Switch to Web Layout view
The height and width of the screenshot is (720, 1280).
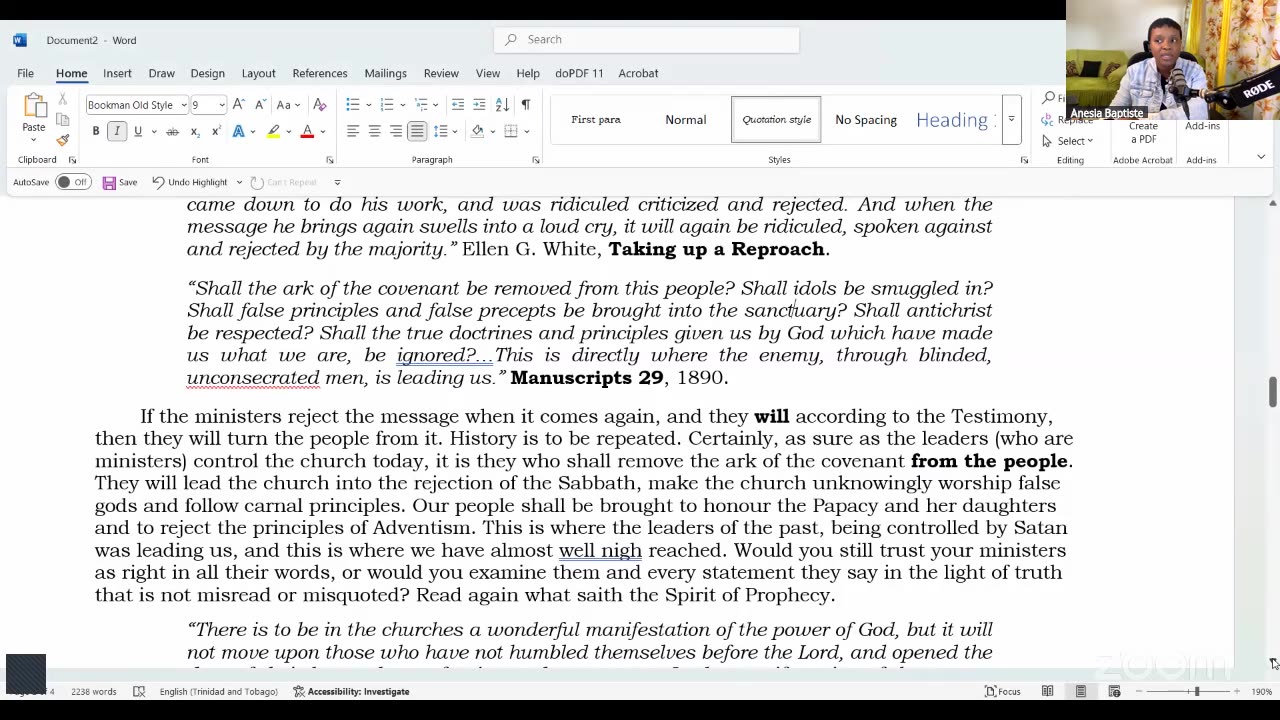(1114, 691)
